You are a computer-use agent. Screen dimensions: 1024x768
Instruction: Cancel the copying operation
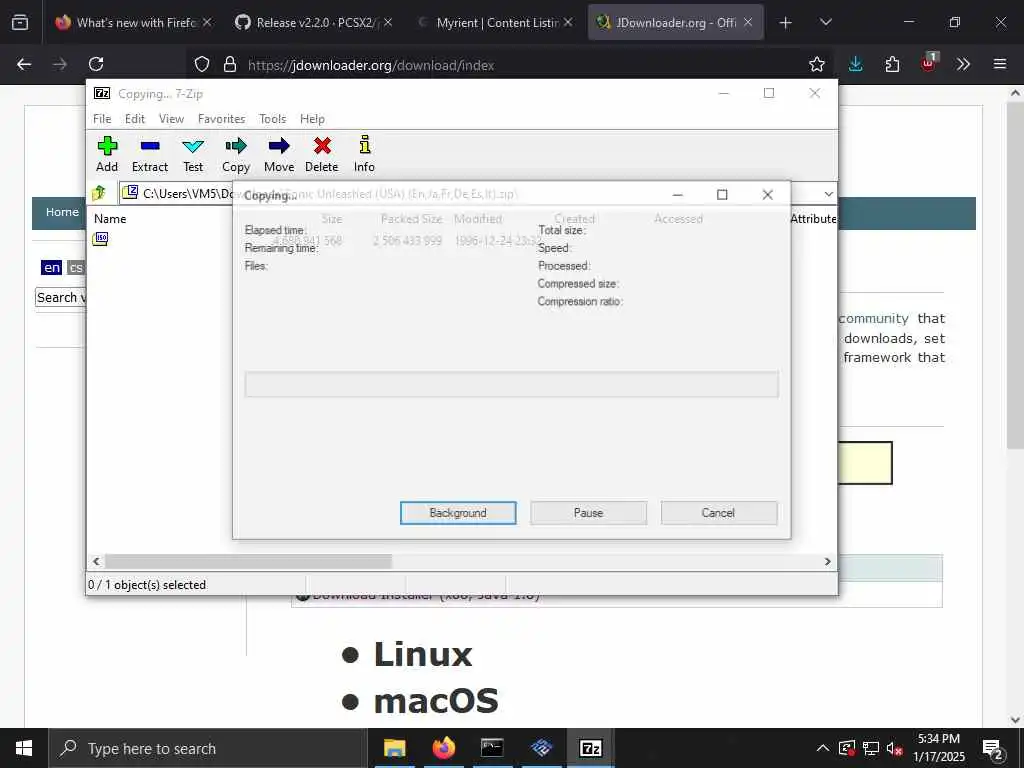718,513
